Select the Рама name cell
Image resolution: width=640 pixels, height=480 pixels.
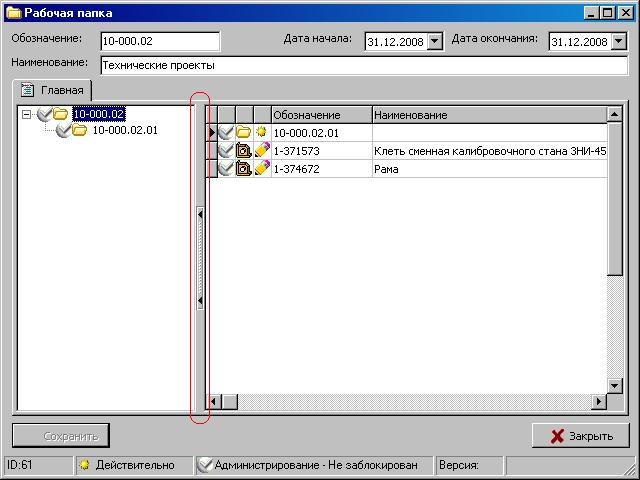click(490, 169)
